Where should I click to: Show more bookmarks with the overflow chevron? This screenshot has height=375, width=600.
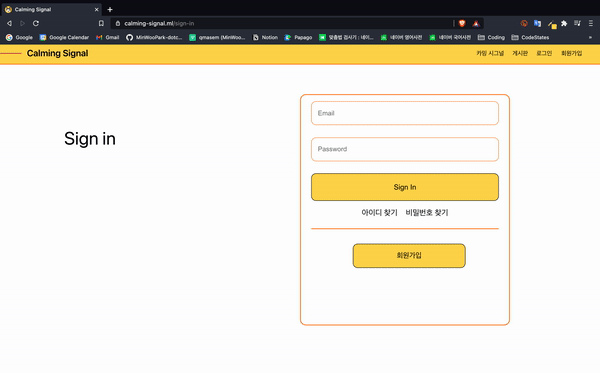590,38
